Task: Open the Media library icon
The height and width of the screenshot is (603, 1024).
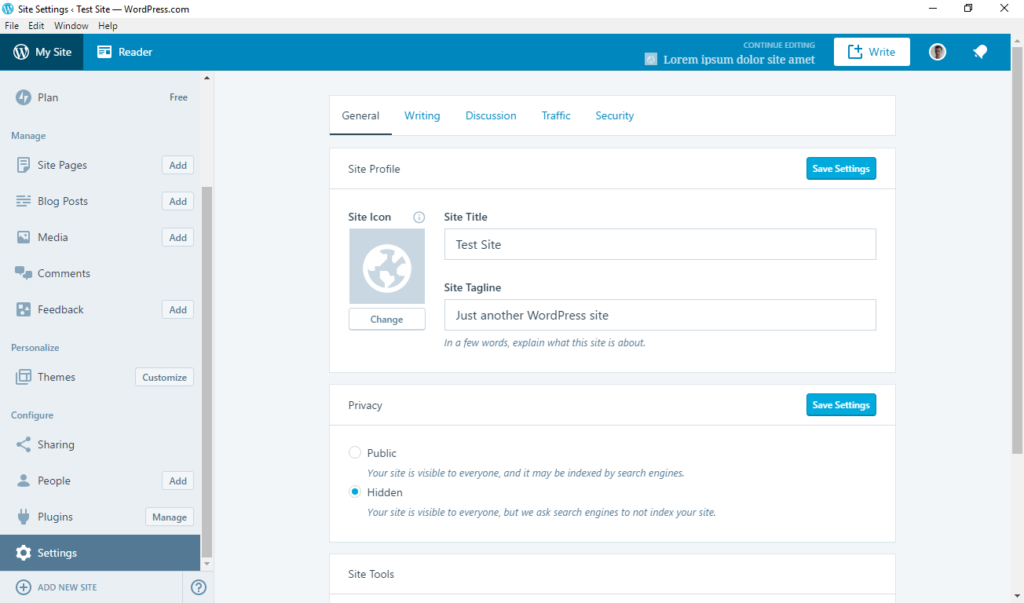Action: [21, 237]
